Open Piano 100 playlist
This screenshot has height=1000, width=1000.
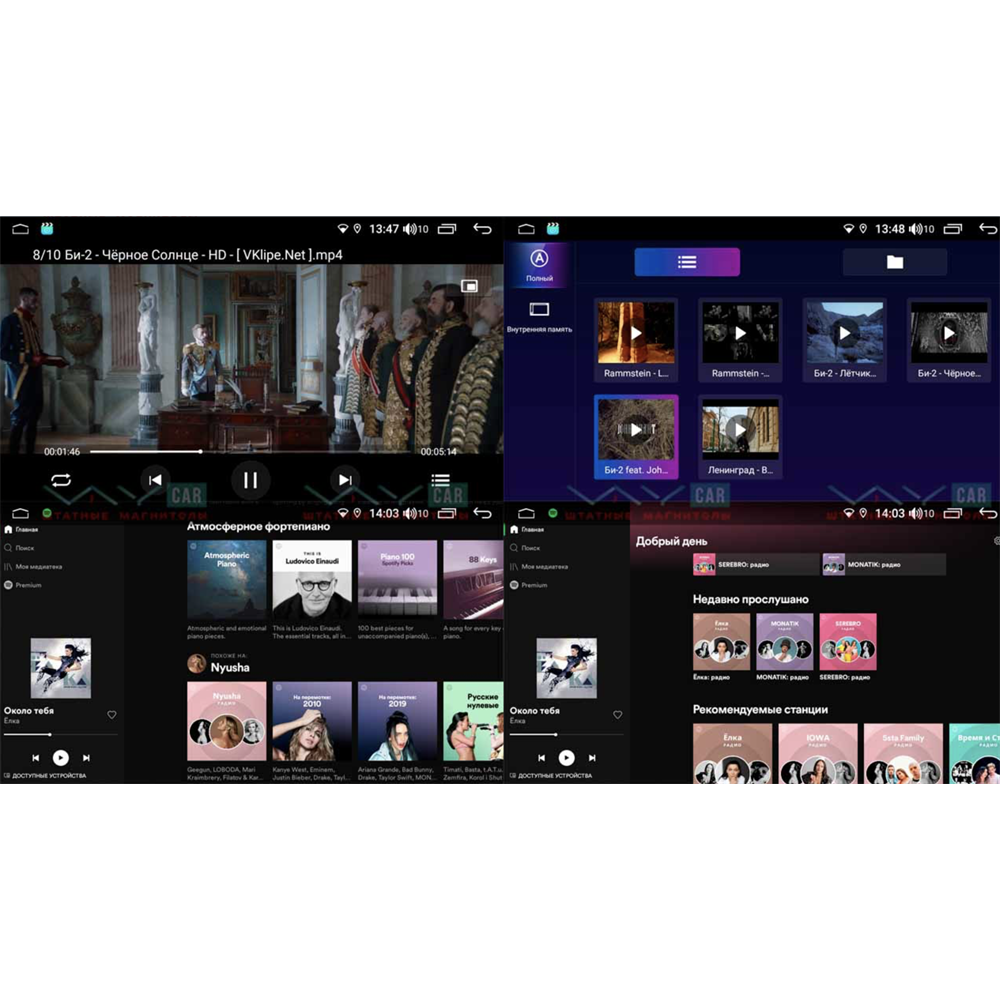pos(397,590)
